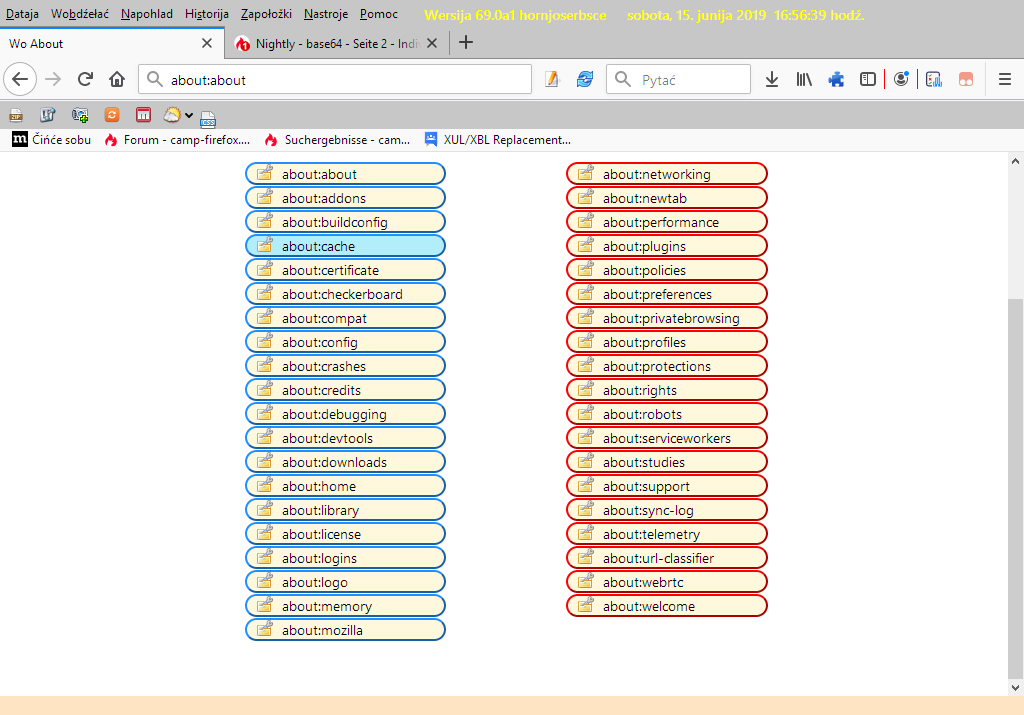Viewport: 1024px width, 715px height.
Task: Reload the current page
Action: click(x=86, y=79)
